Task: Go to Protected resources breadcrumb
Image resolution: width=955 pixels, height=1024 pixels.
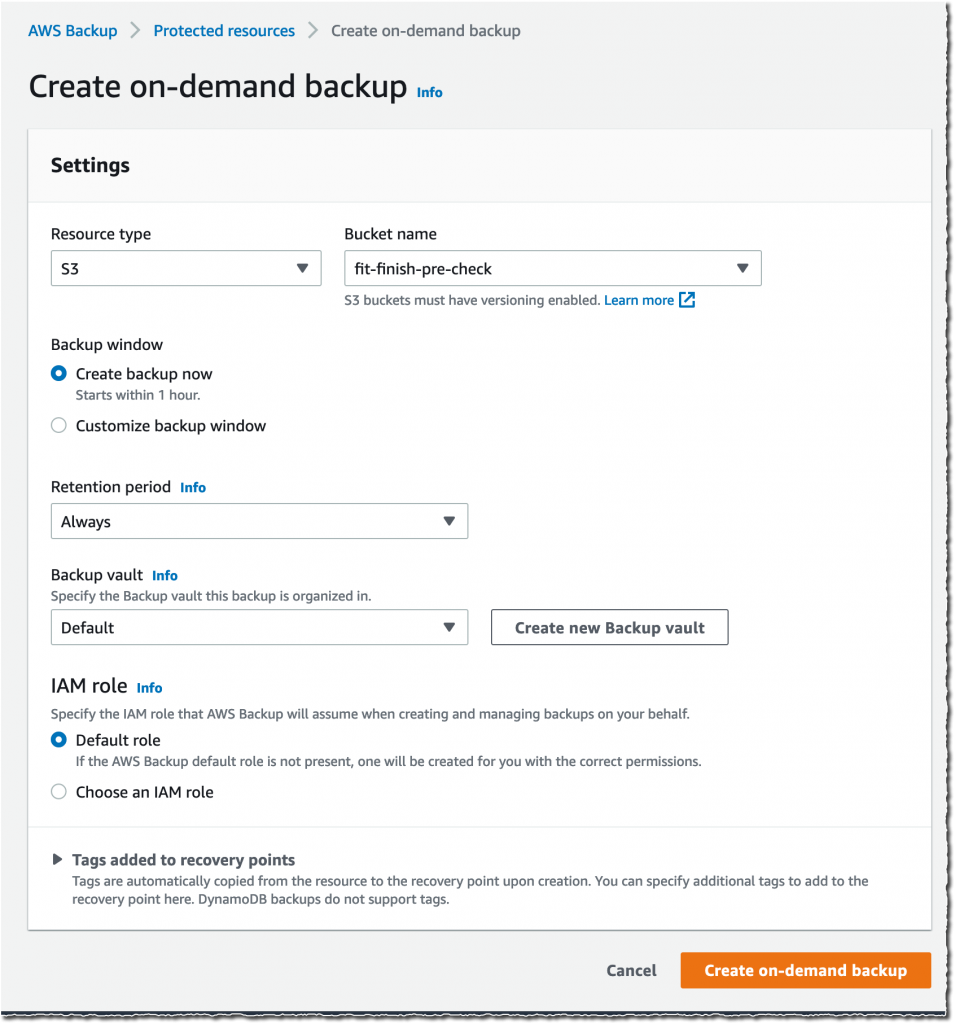Action: [223, 30]
